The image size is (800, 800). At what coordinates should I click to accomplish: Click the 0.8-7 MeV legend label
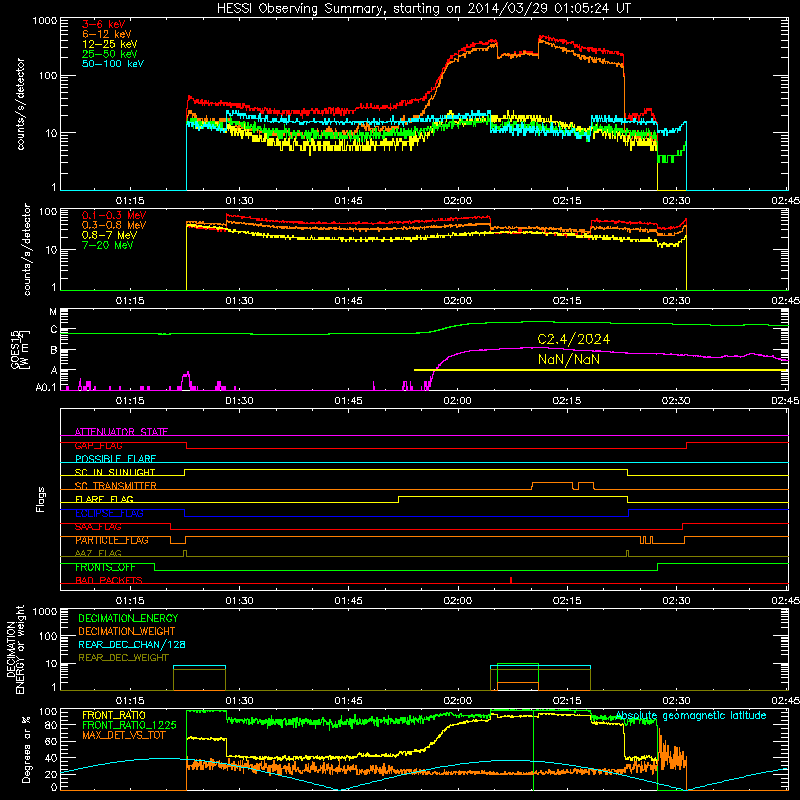click(x=109, y=235)
